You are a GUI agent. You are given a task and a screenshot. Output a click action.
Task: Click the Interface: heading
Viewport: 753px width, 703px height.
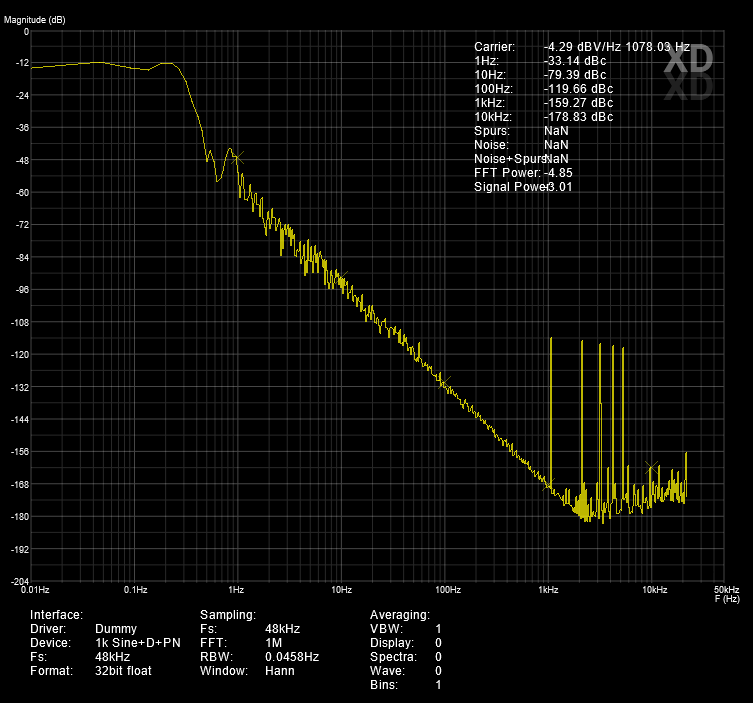[56, 615]
